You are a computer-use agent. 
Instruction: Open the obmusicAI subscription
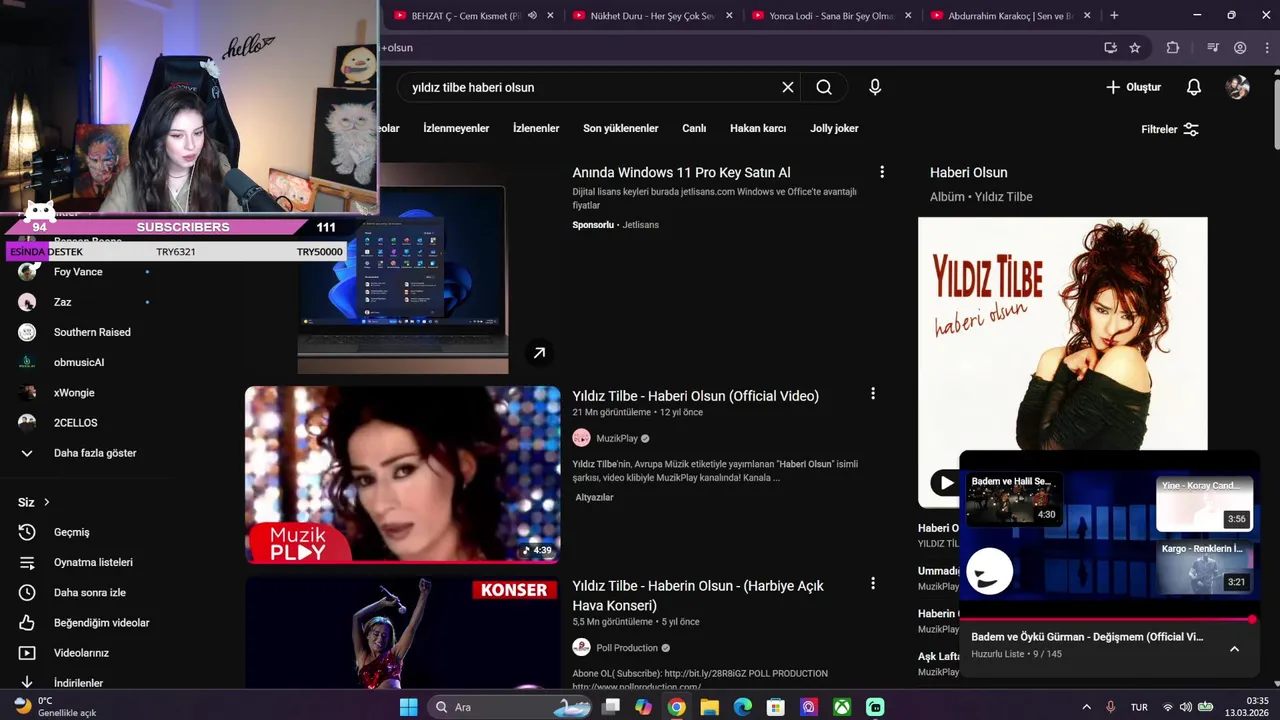pyautogui.click(x=79, y=362)
